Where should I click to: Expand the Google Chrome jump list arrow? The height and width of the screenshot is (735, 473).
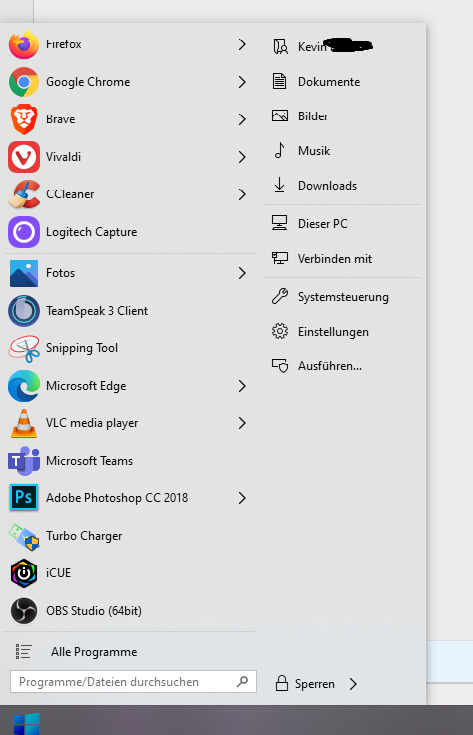click(x=242, y=82)
